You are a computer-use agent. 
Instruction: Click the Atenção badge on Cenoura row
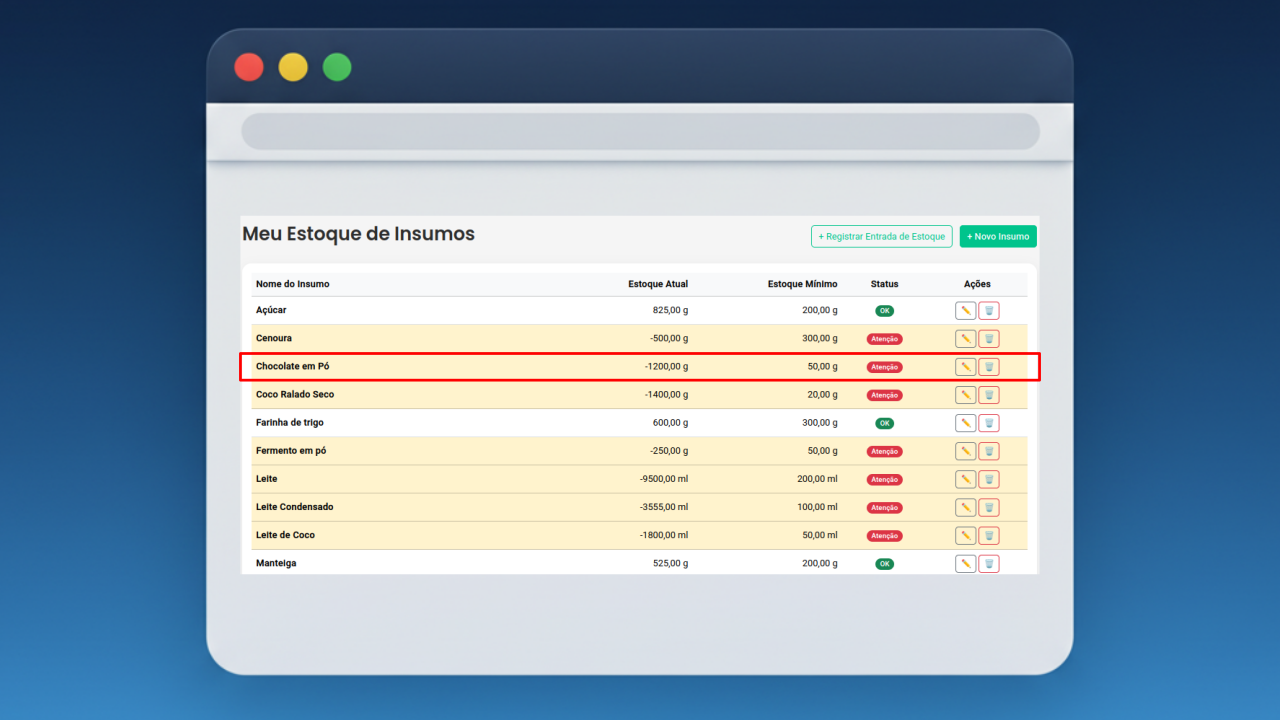[884, 339]
